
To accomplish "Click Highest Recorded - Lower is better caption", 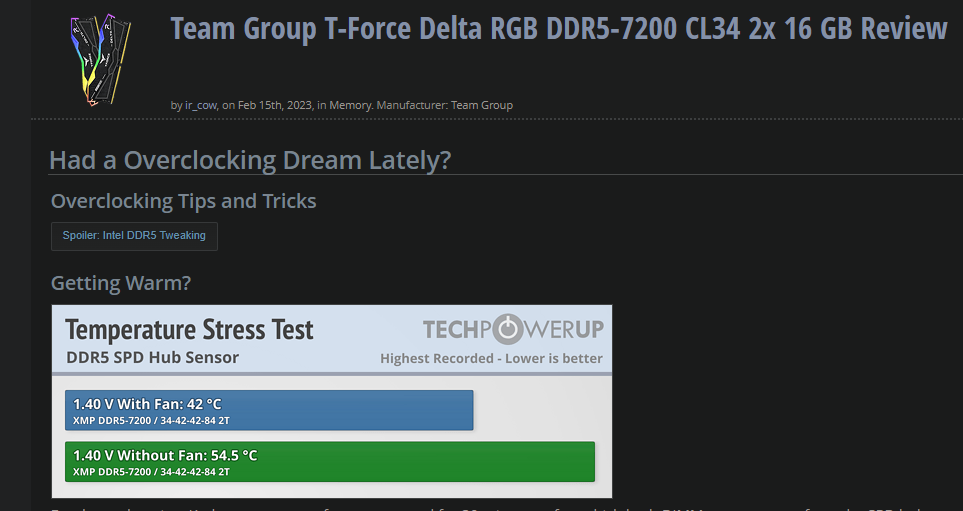I will [491, 359].
